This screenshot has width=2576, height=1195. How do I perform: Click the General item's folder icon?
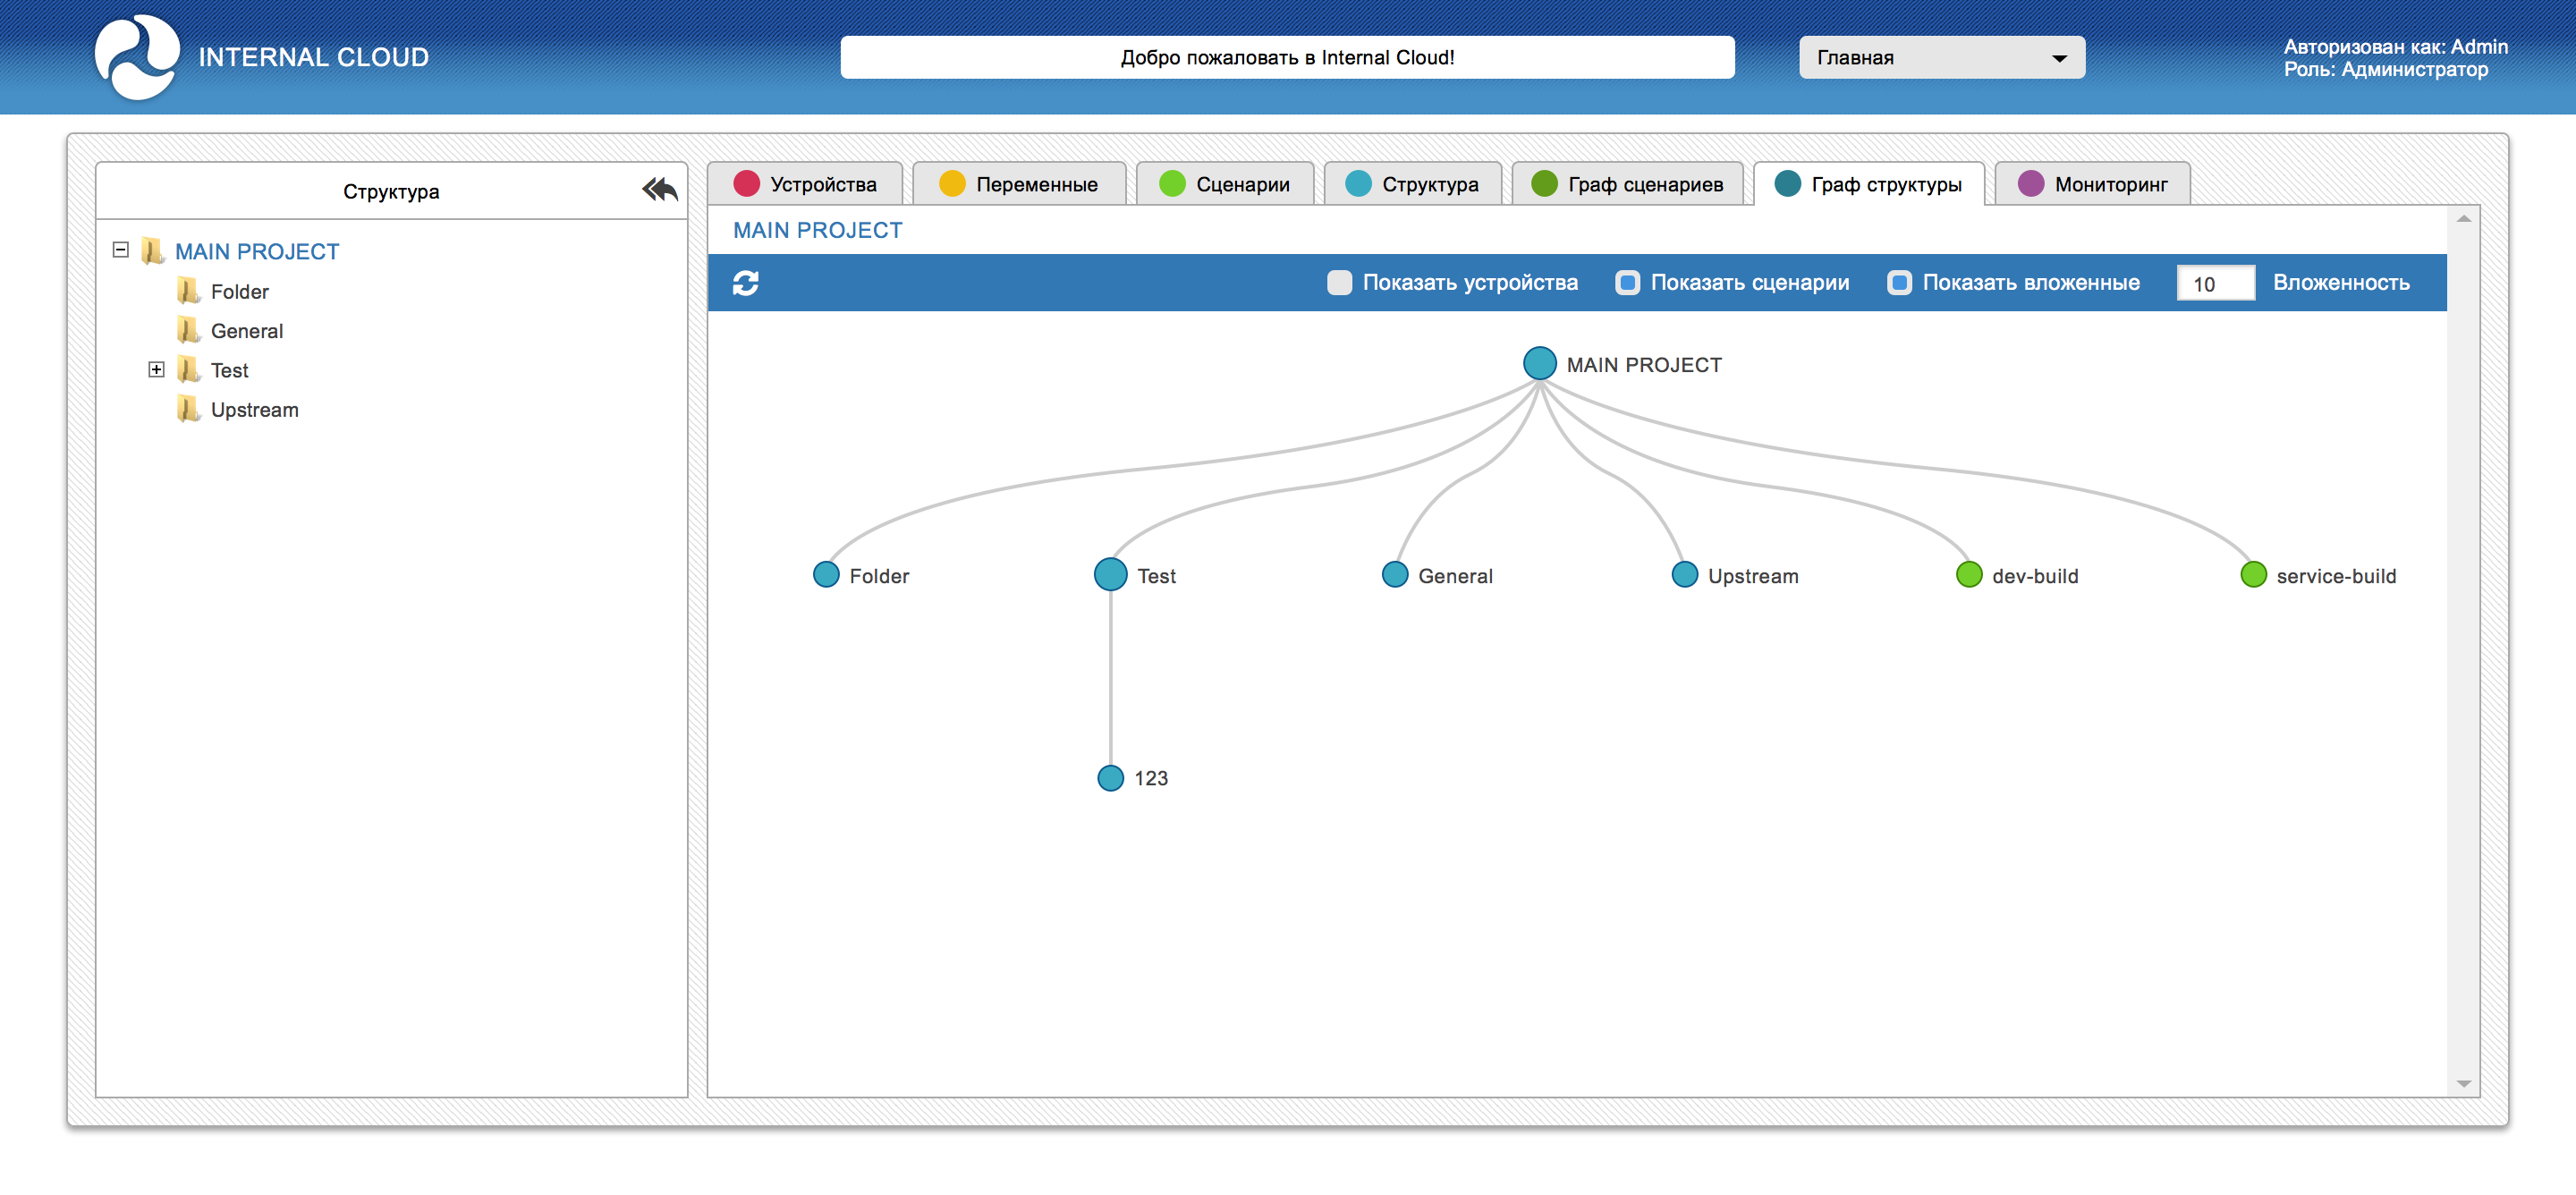[x=188, y=330]
